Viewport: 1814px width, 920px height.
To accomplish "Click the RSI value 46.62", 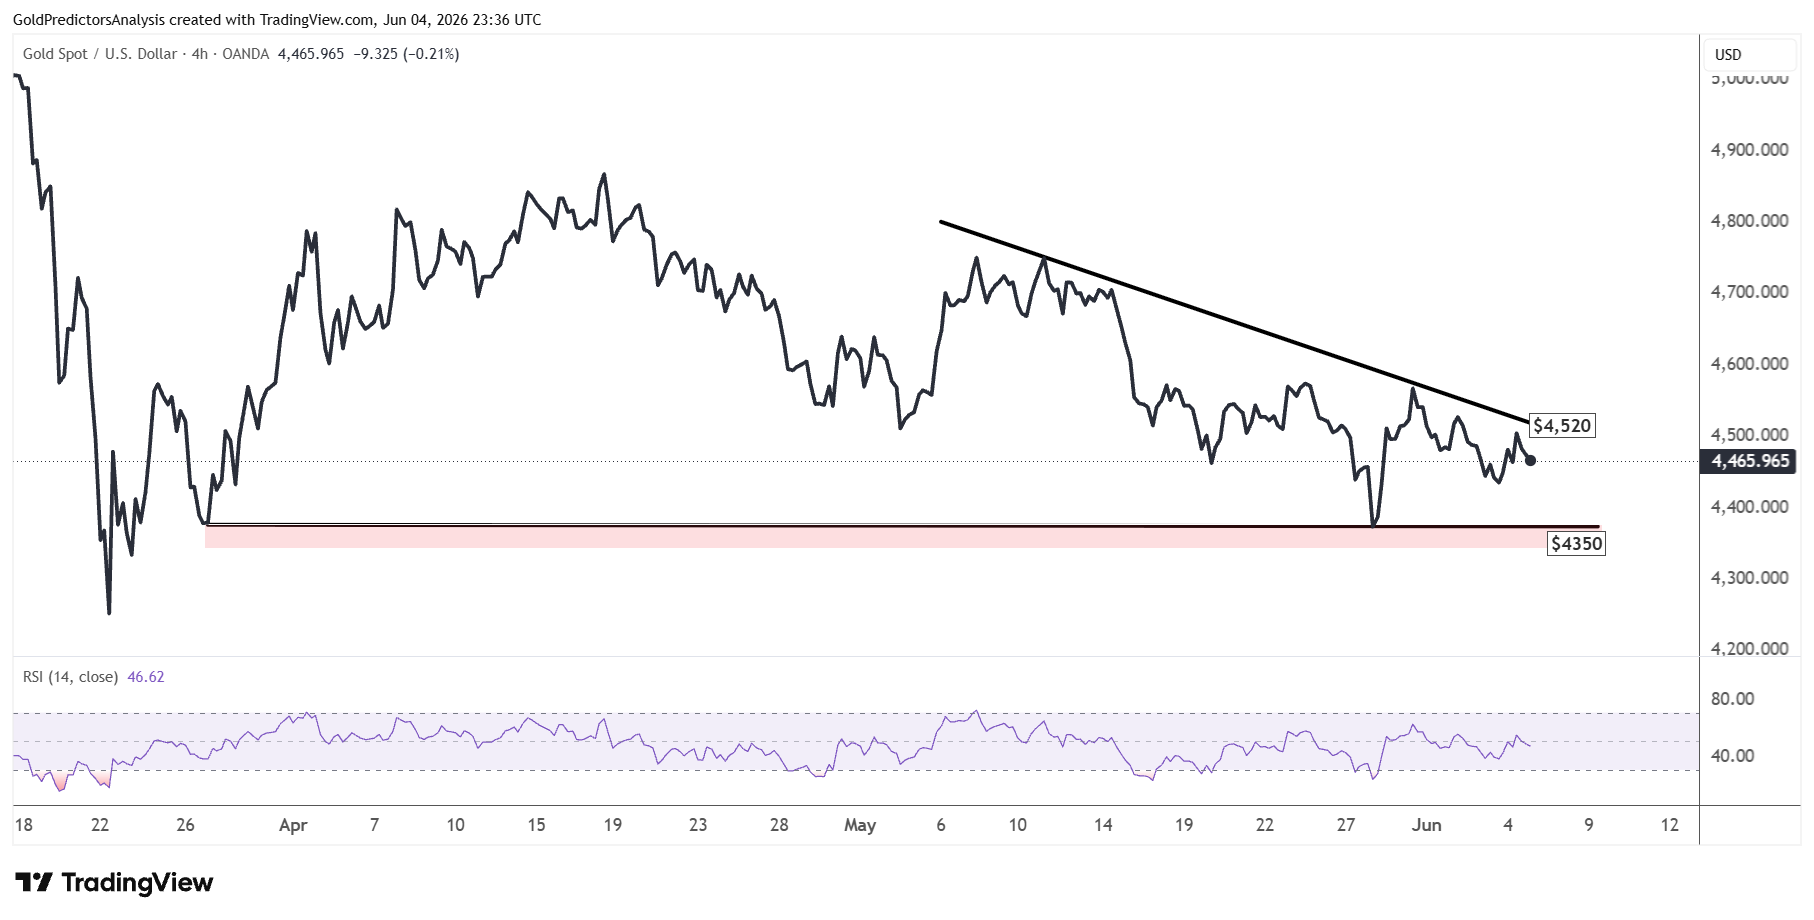I will (146, 677).
